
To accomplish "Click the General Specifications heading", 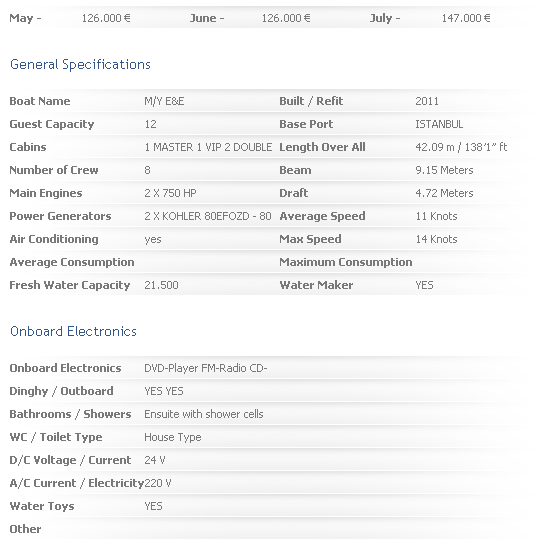I will [x=80, y=65].
